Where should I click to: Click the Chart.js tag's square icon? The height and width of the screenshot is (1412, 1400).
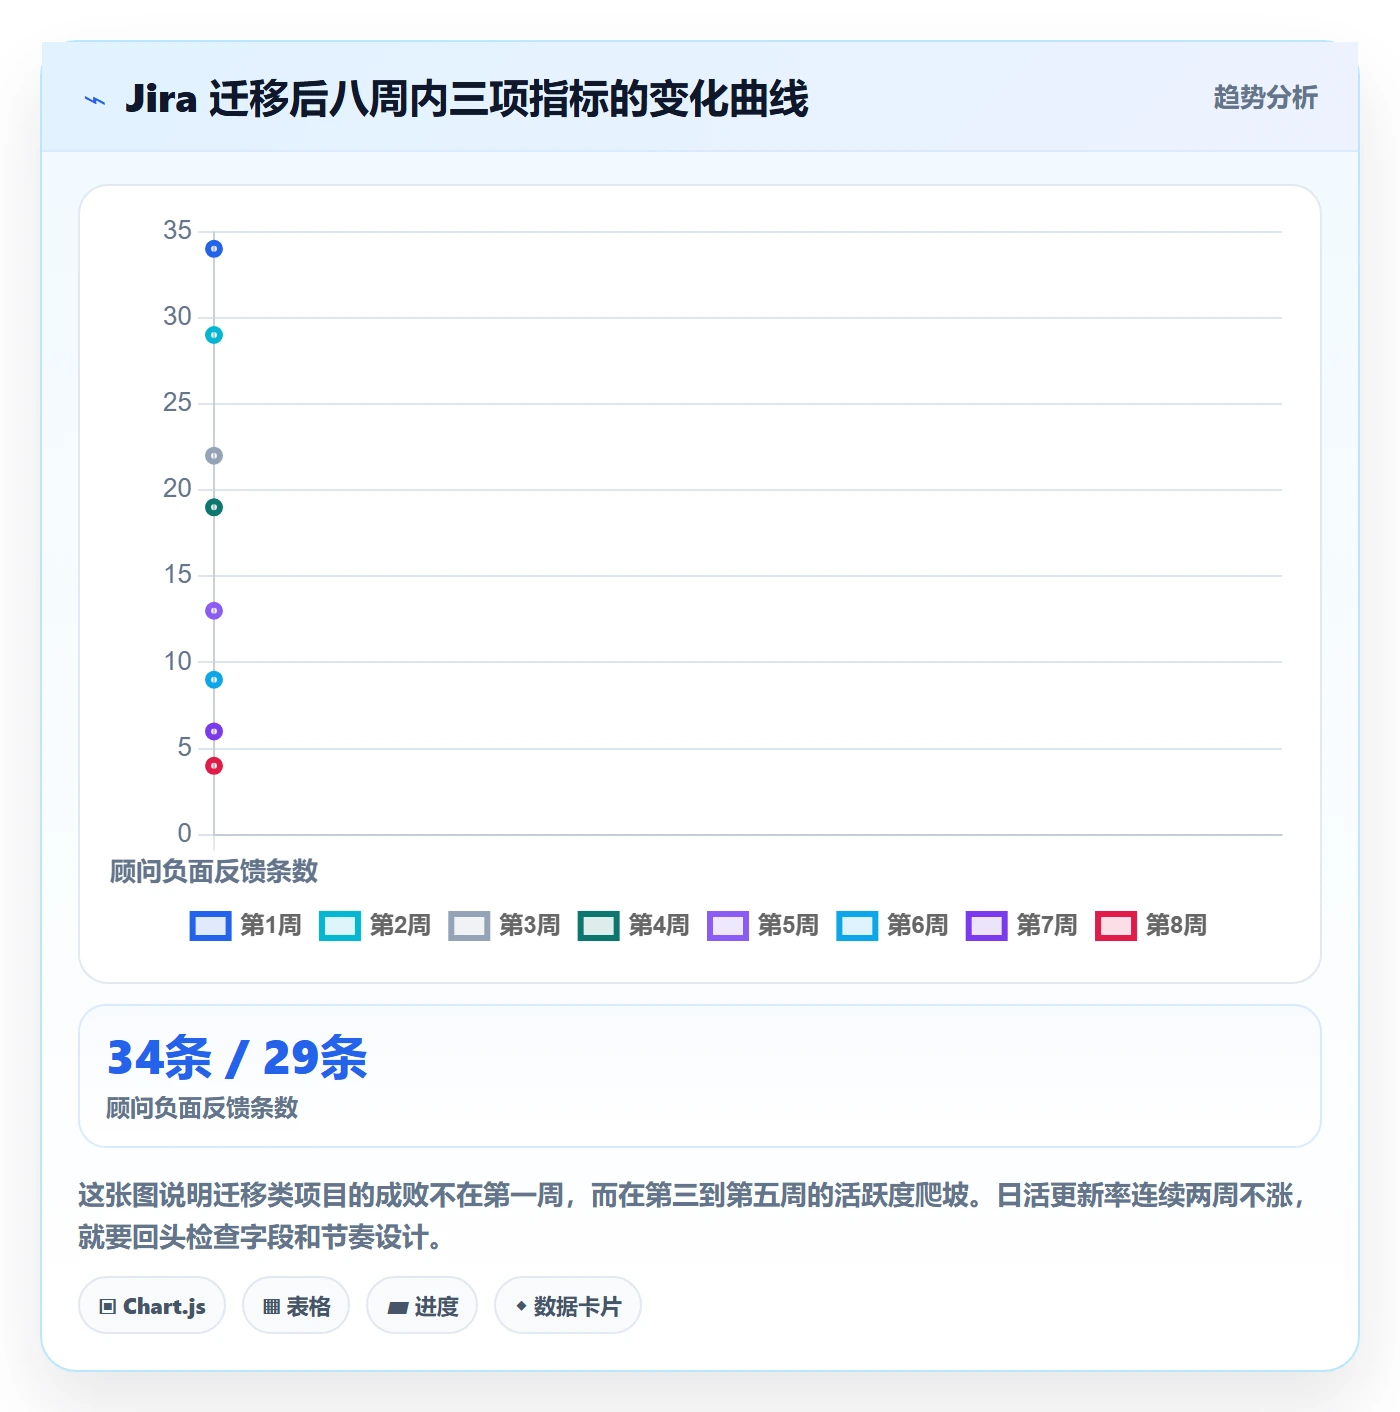(x=108, y=1307)
